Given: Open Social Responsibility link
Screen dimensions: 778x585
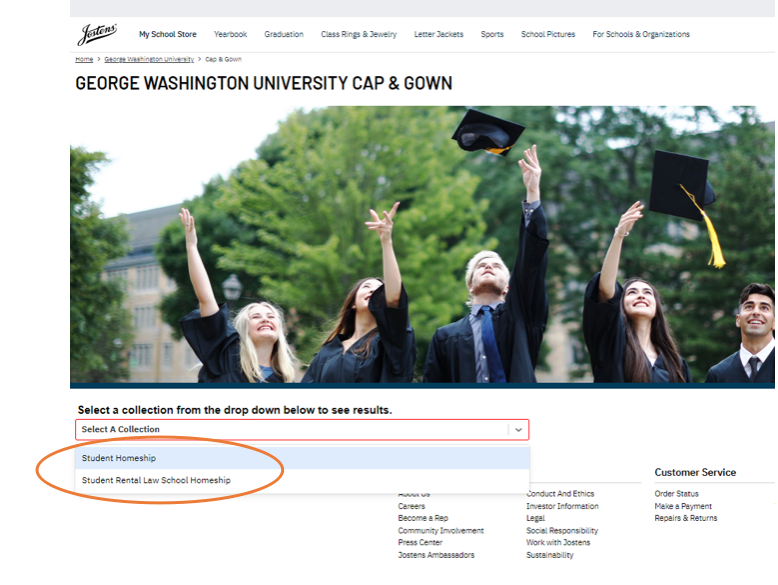Looking at the screenshot, I should tap(562, 530).
